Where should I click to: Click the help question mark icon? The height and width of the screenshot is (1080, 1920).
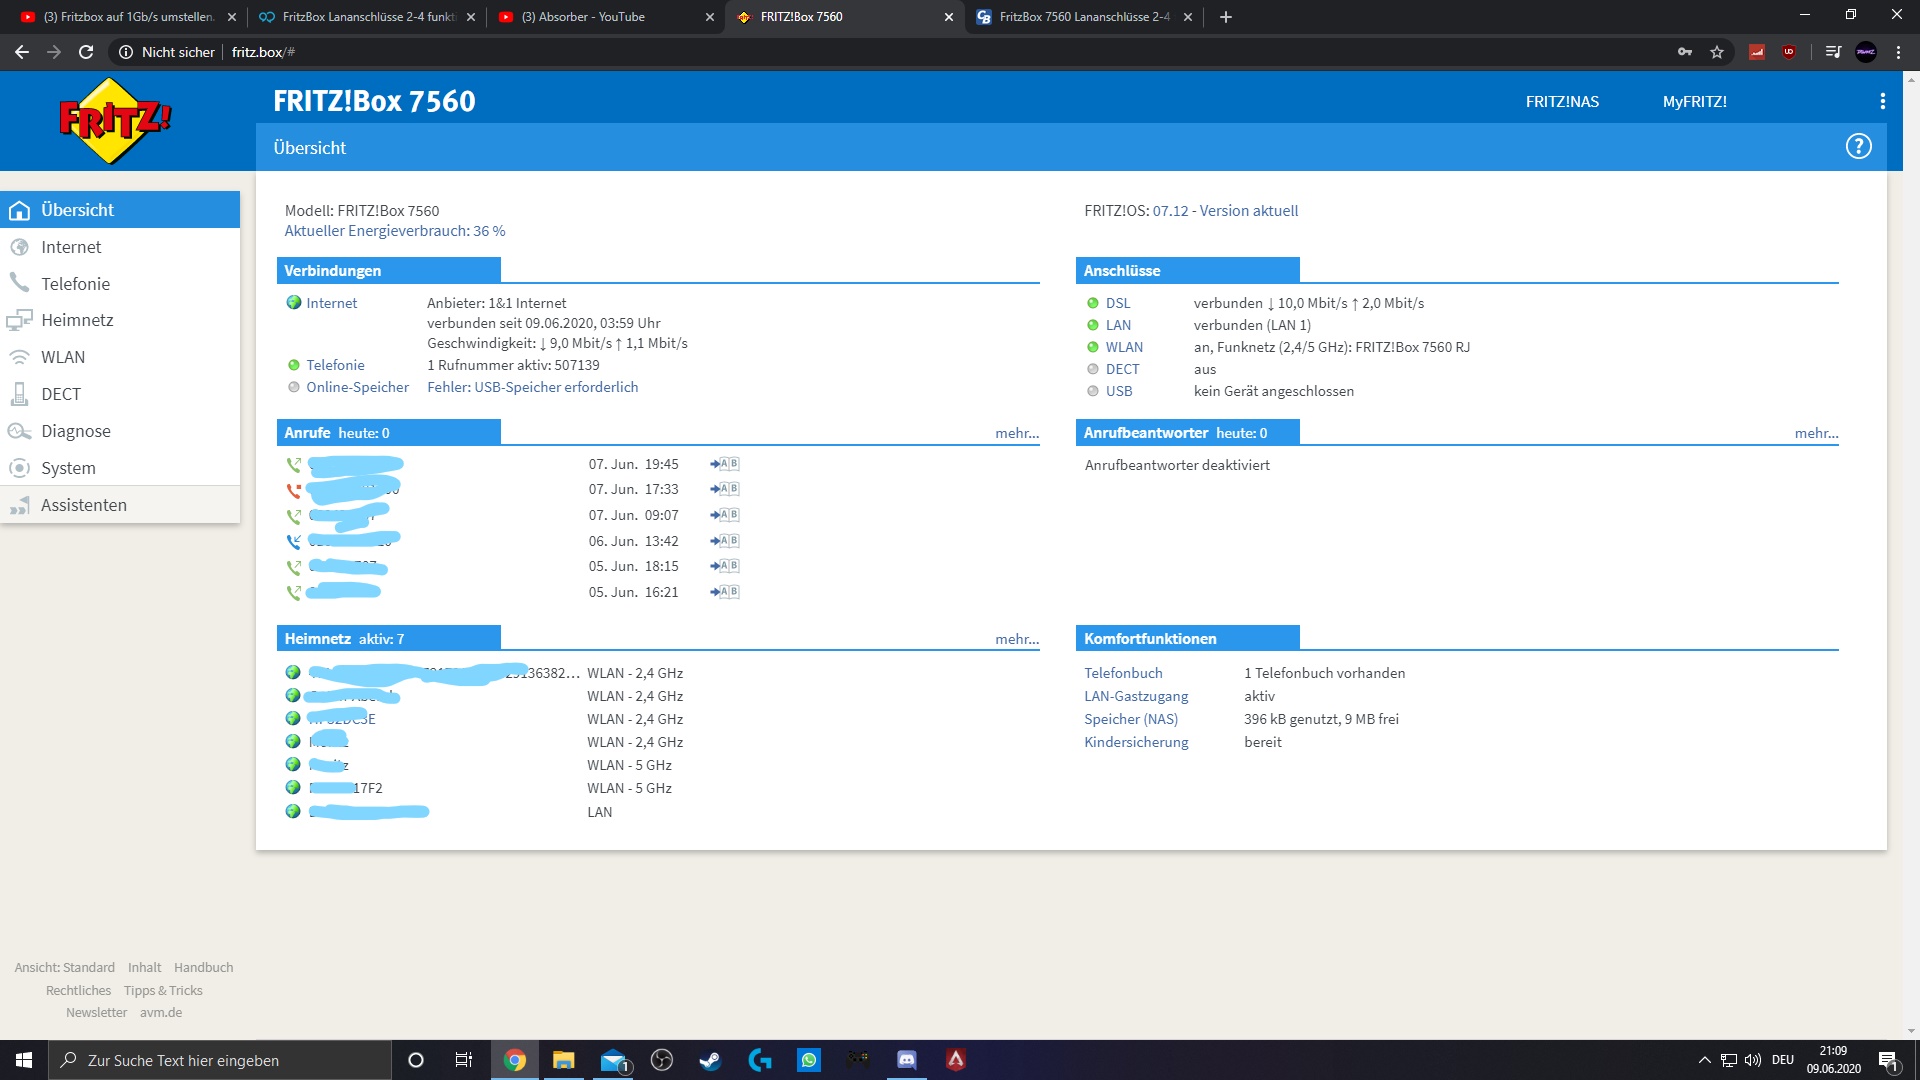tap(1858, 147)
